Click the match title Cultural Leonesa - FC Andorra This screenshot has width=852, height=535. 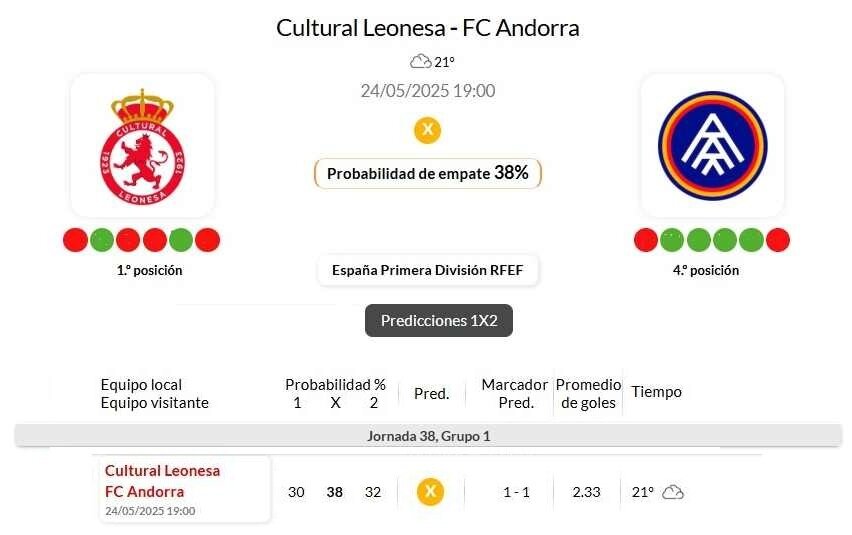(428, 28)
